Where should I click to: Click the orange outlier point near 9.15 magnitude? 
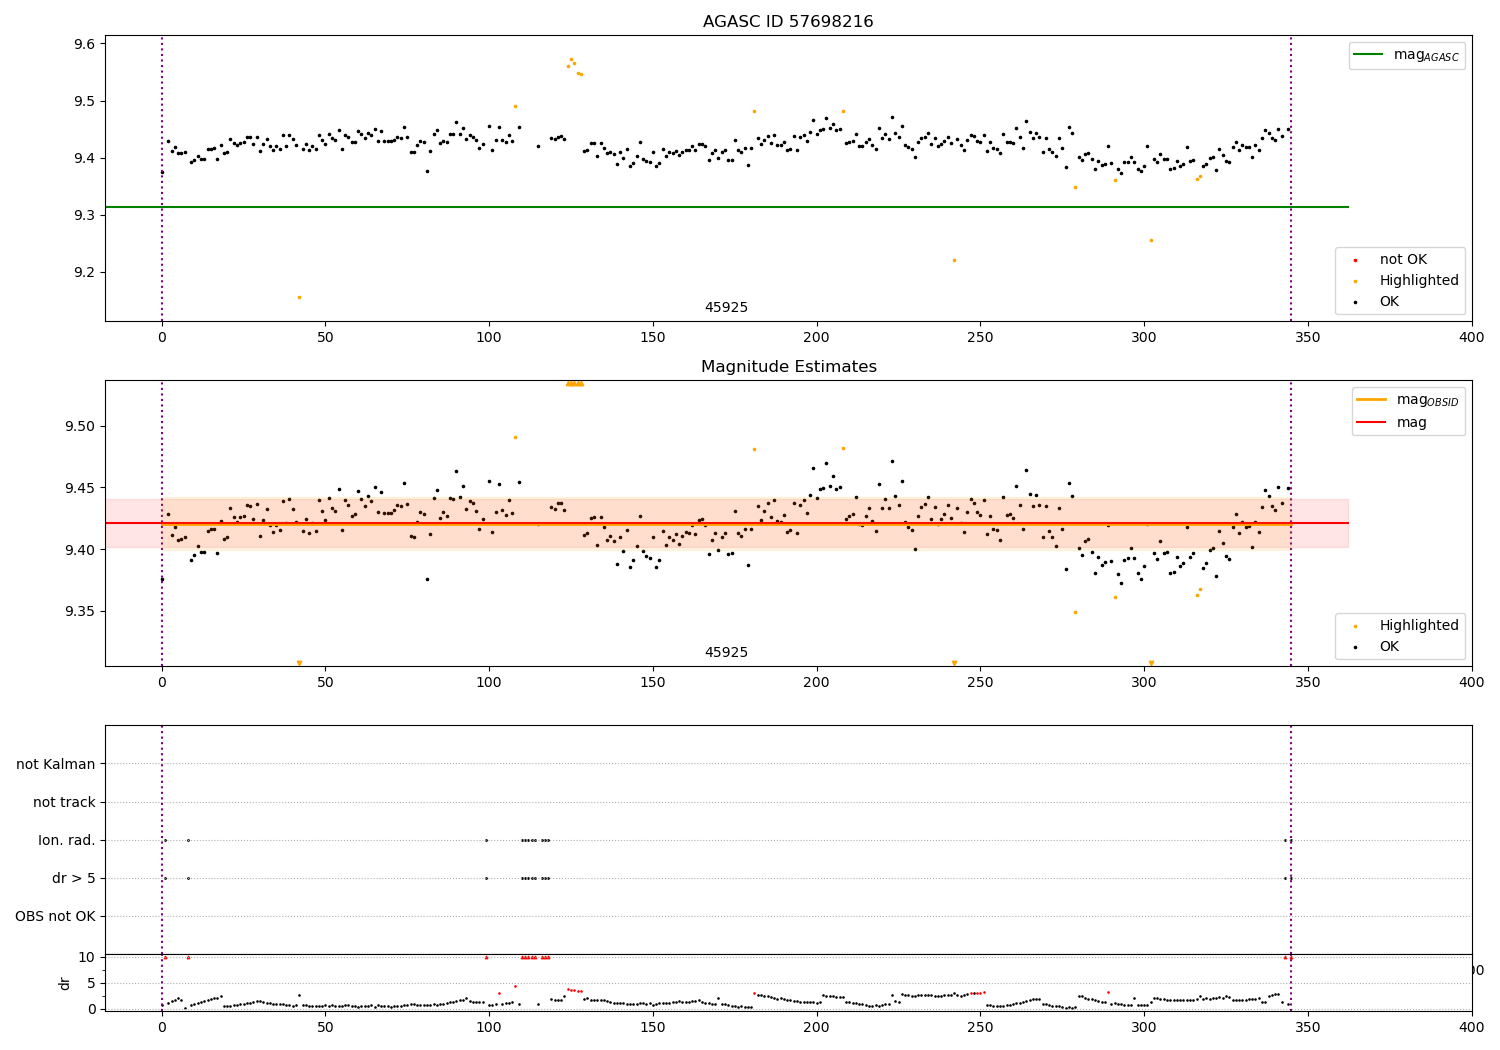coord(299,297)
